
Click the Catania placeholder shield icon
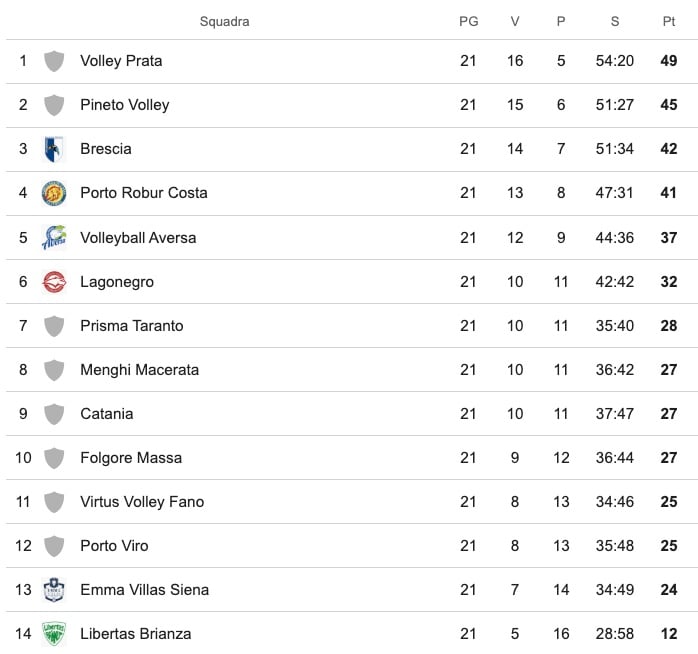tap(54, 414)
